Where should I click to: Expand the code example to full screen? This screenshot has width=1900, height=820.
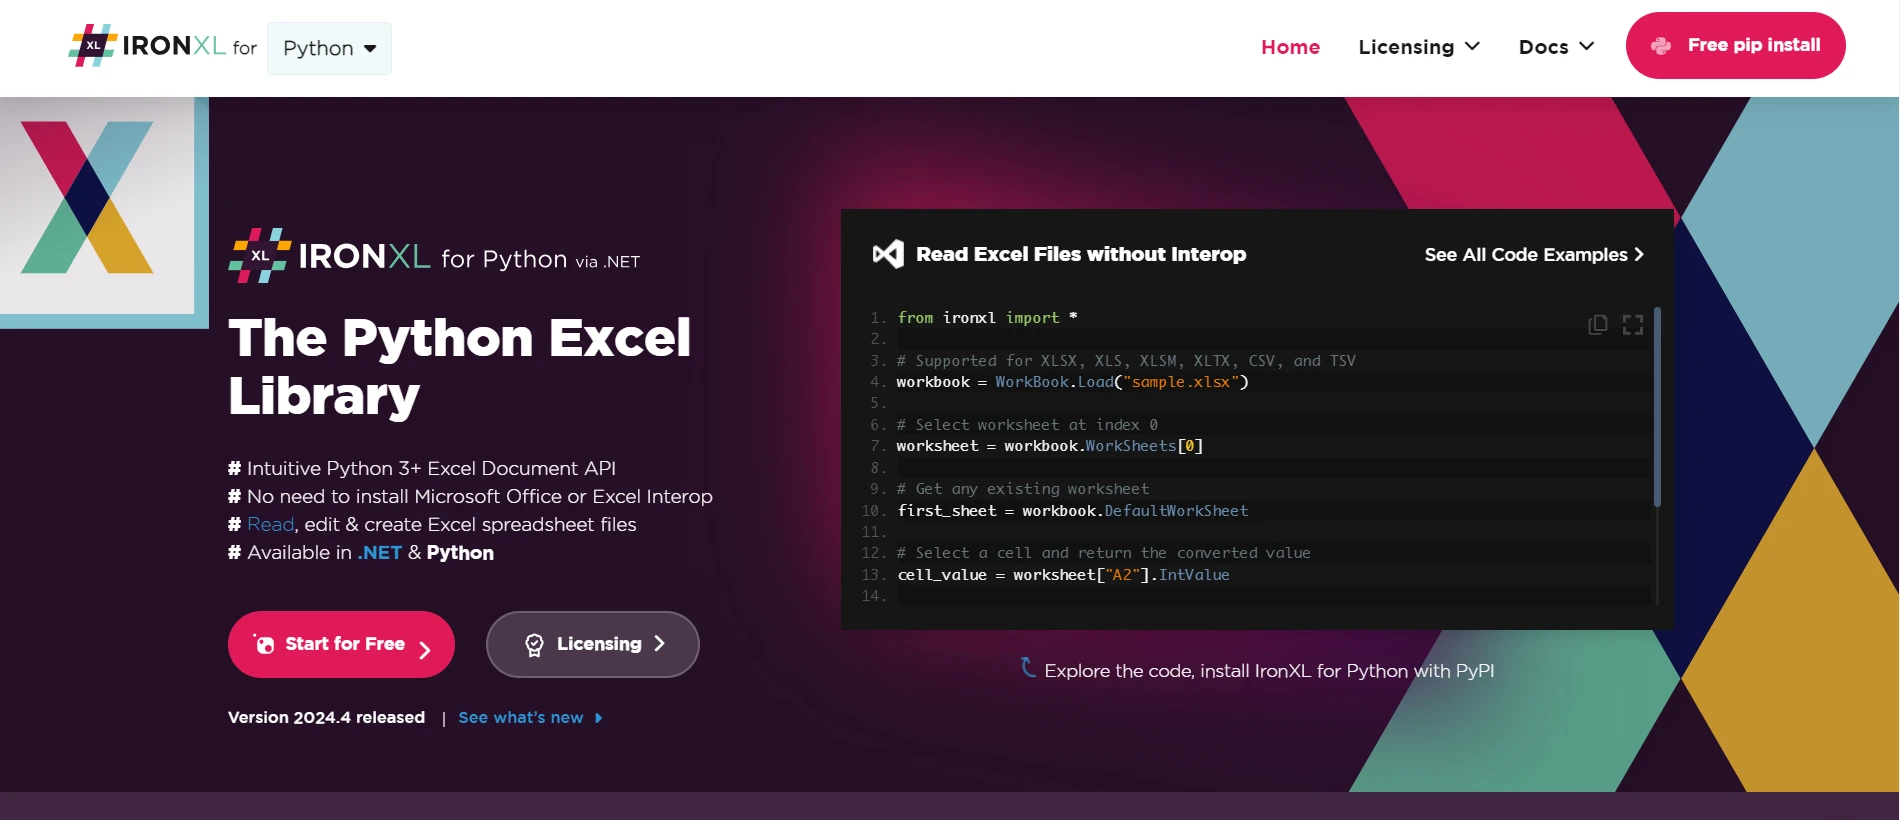tap(1632, 325)
